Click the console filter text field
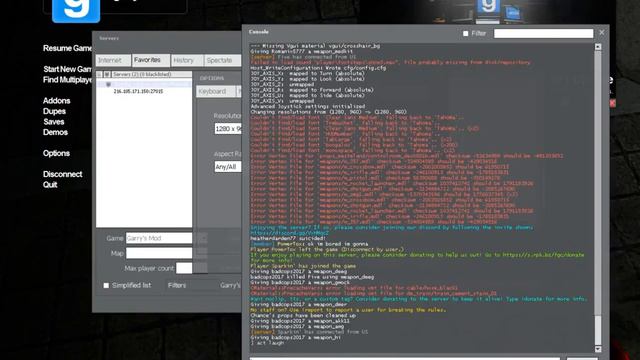Image resolution: width=640 pixels, height=360 pixels. point(543,33)
